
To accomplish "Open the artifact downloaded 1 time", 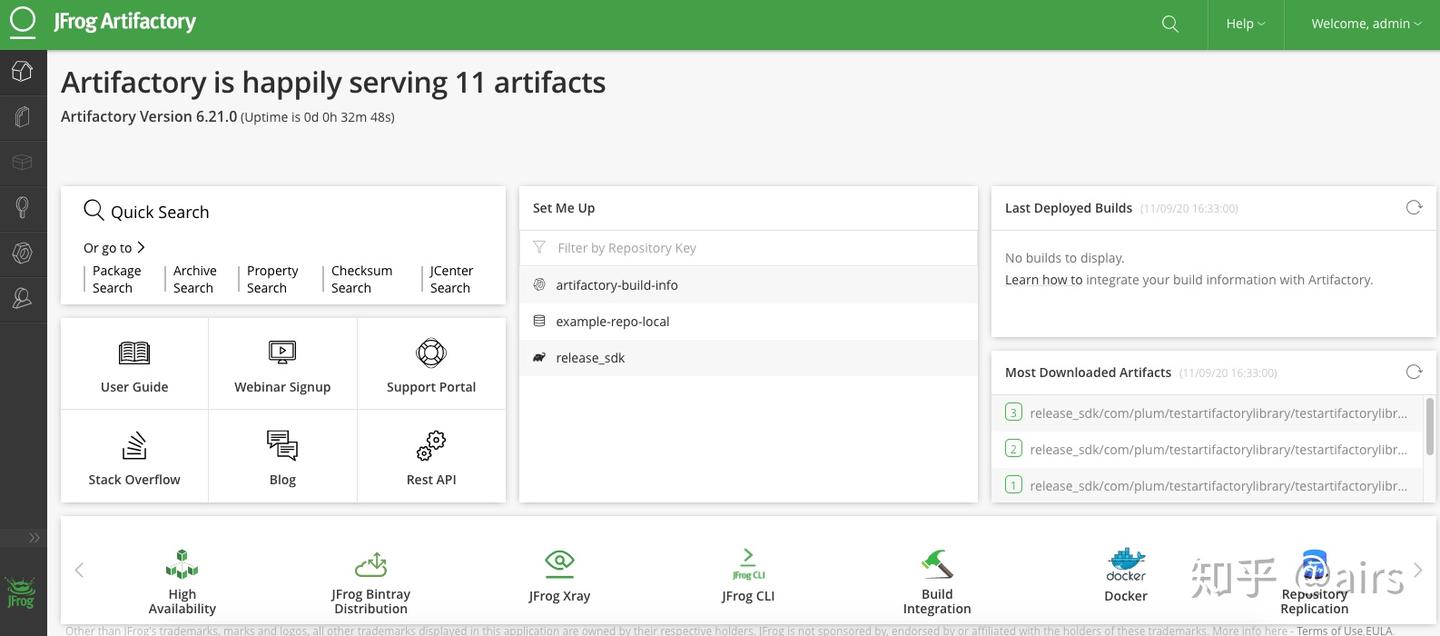I will tap(1207, 485).
